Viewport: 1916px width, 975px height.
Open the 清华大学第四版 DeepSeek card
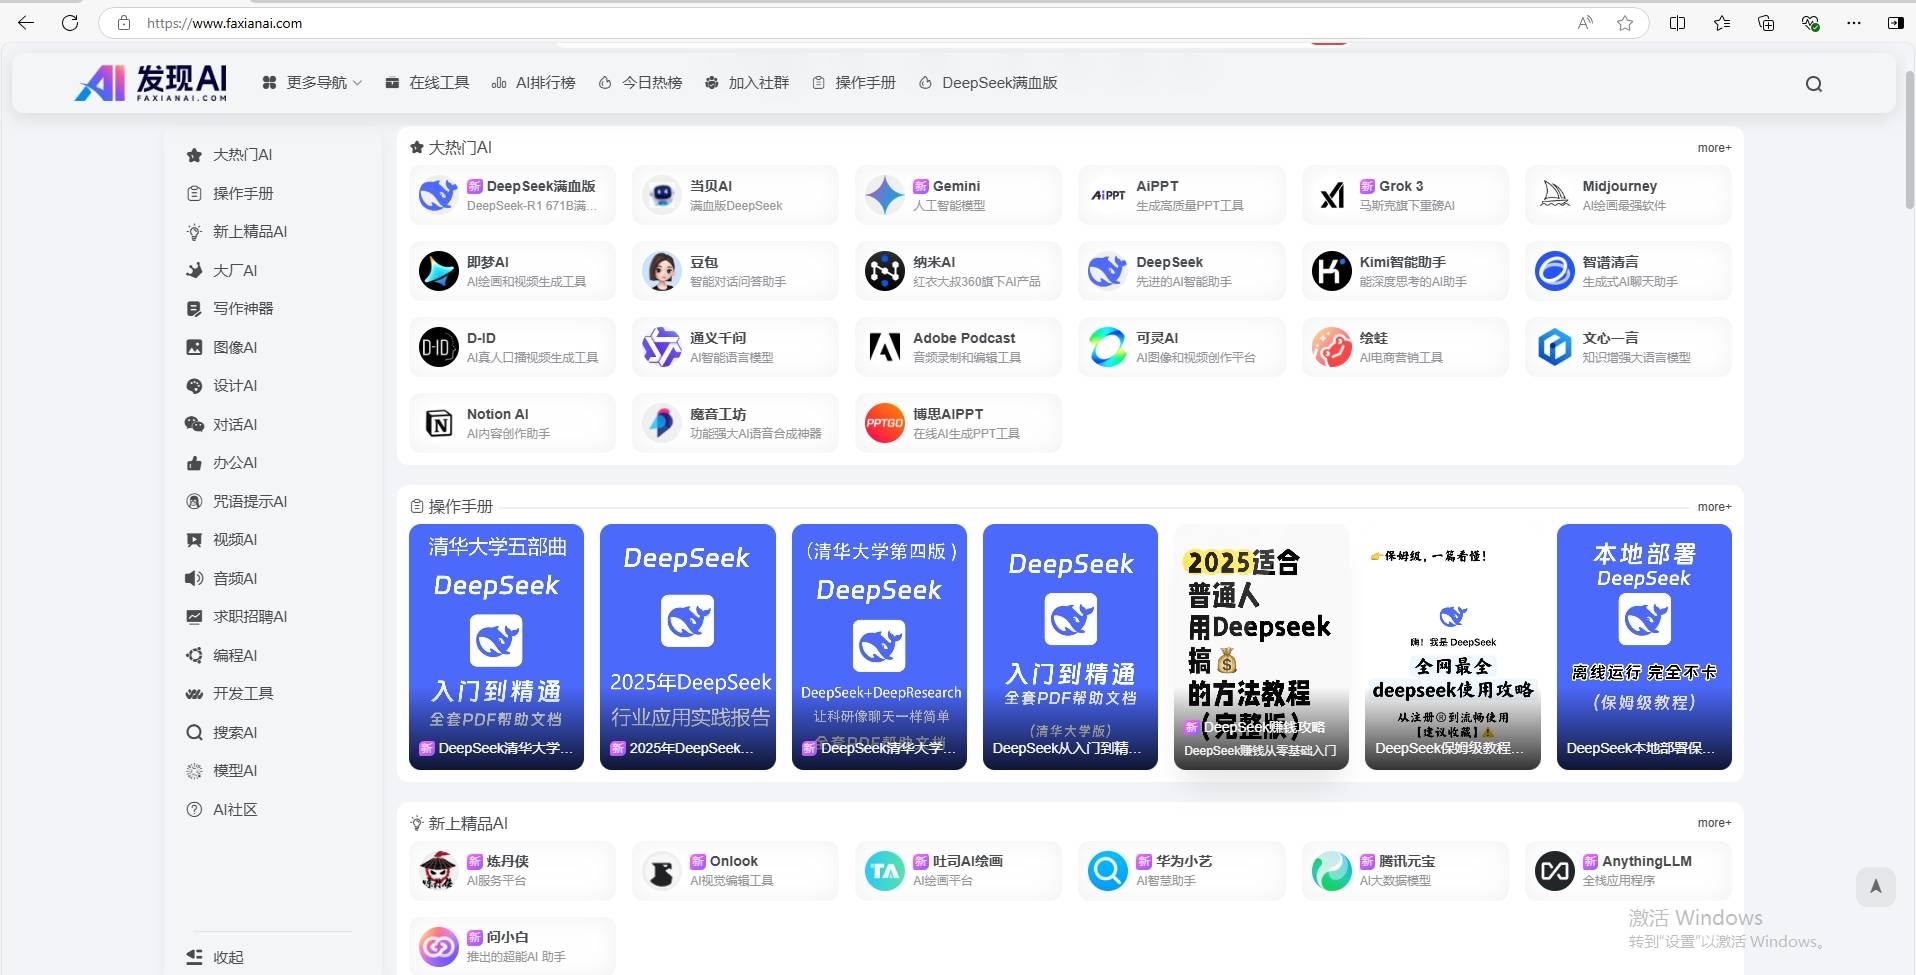[x=879, y=647]
